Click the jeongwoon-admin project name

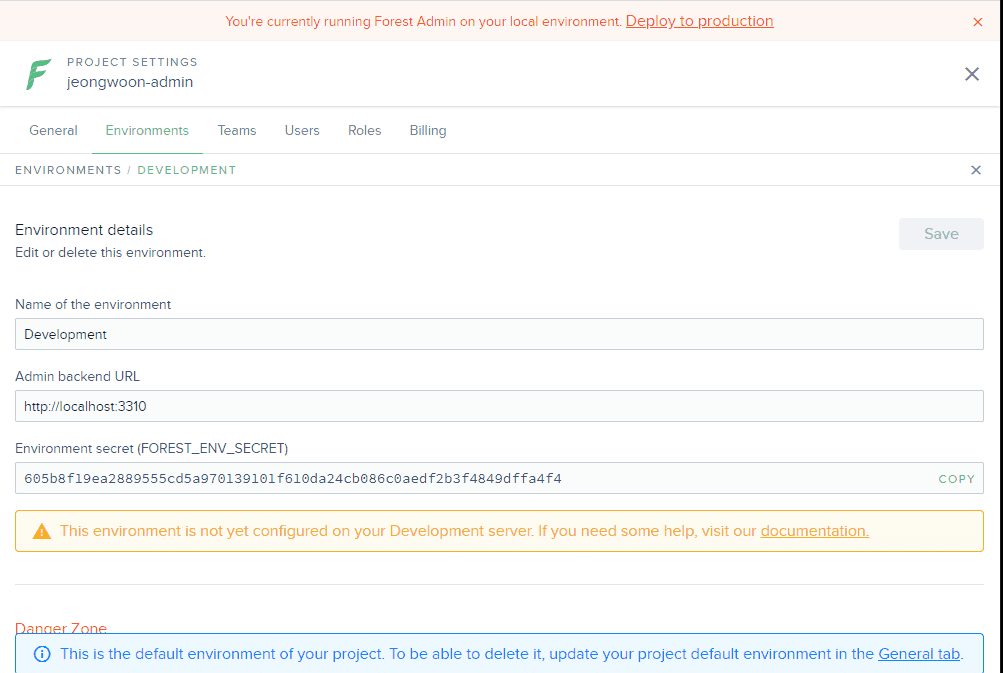(x=130, y=83)
